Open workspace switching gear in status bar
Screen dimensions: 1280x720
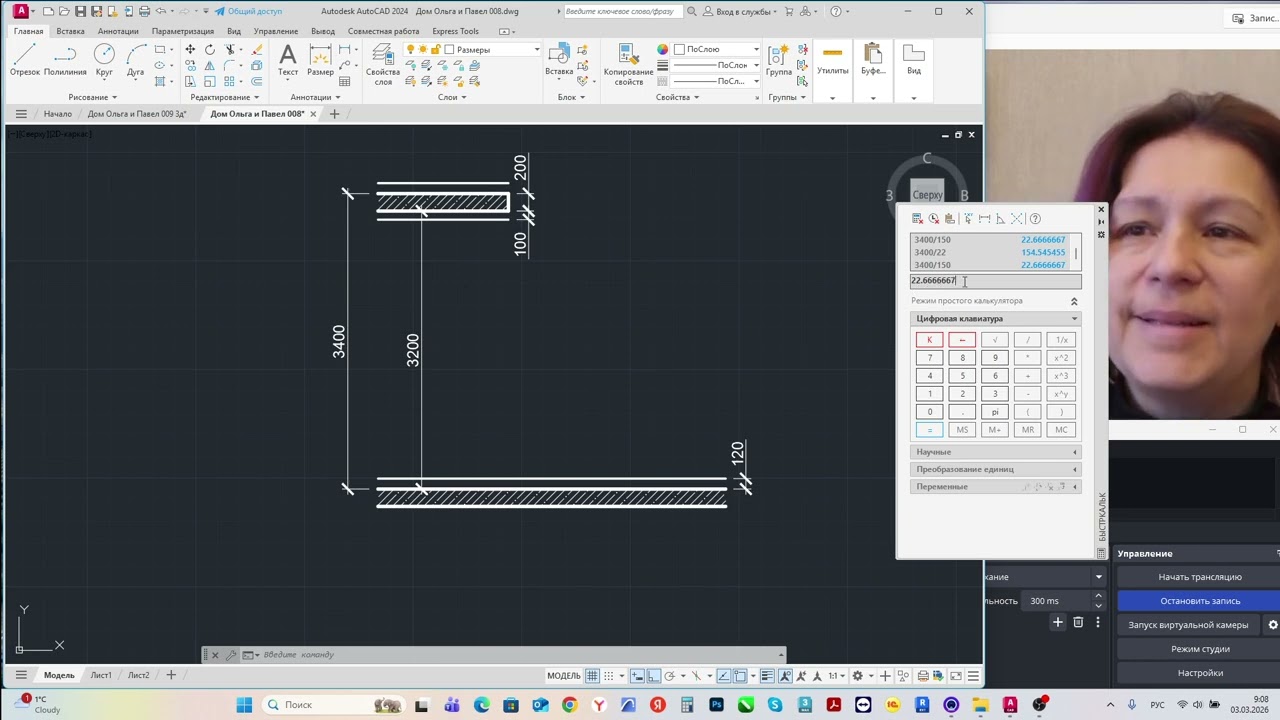point(857,676)
